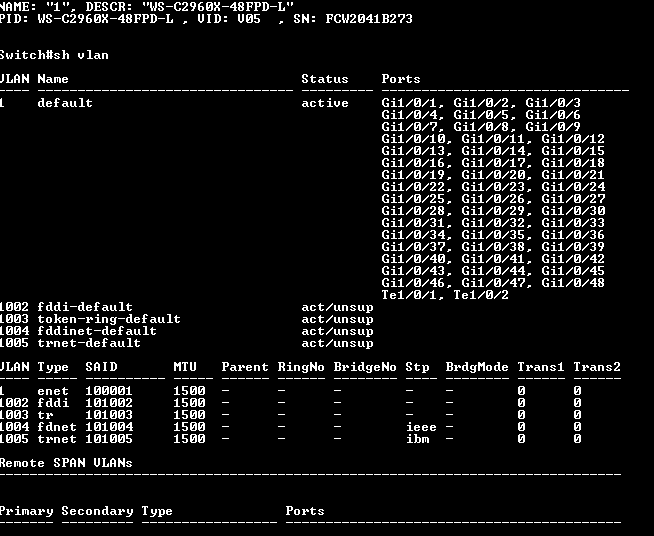This screenshot has height=536, width=654.
Task: Click port Gi1/0/48
Action: pos(573,283)
